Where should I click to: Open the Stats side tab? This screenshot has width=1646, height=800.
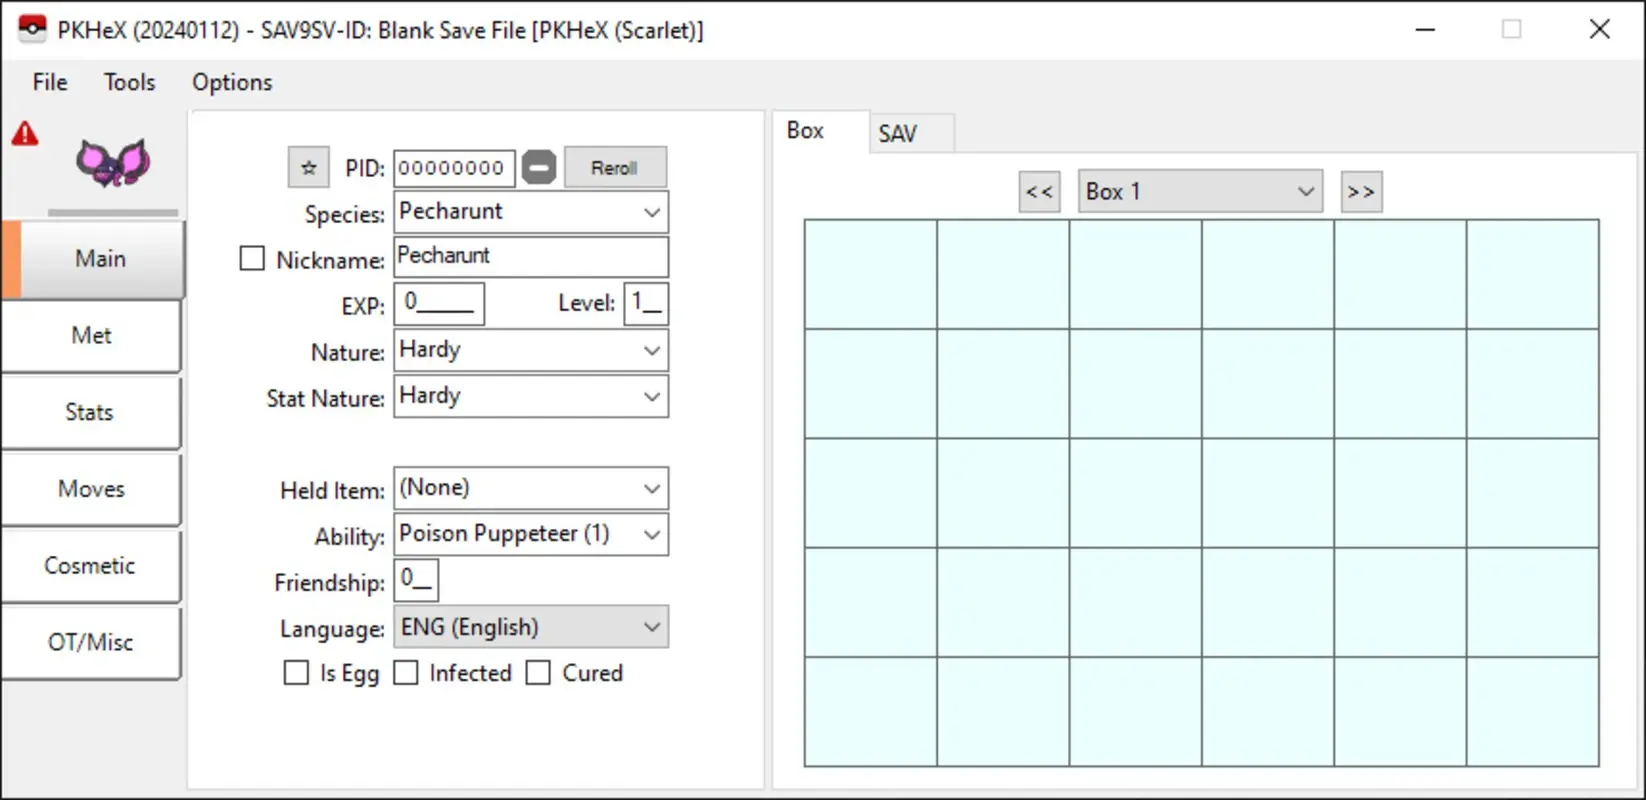click(x=91, y=412)
